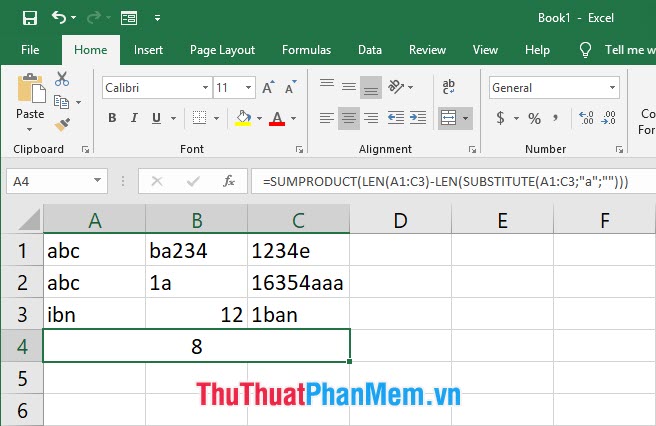This screenshot has width=656, height=426.
Task: Switch to the Insert tab
Action: [x=148, y=50]
